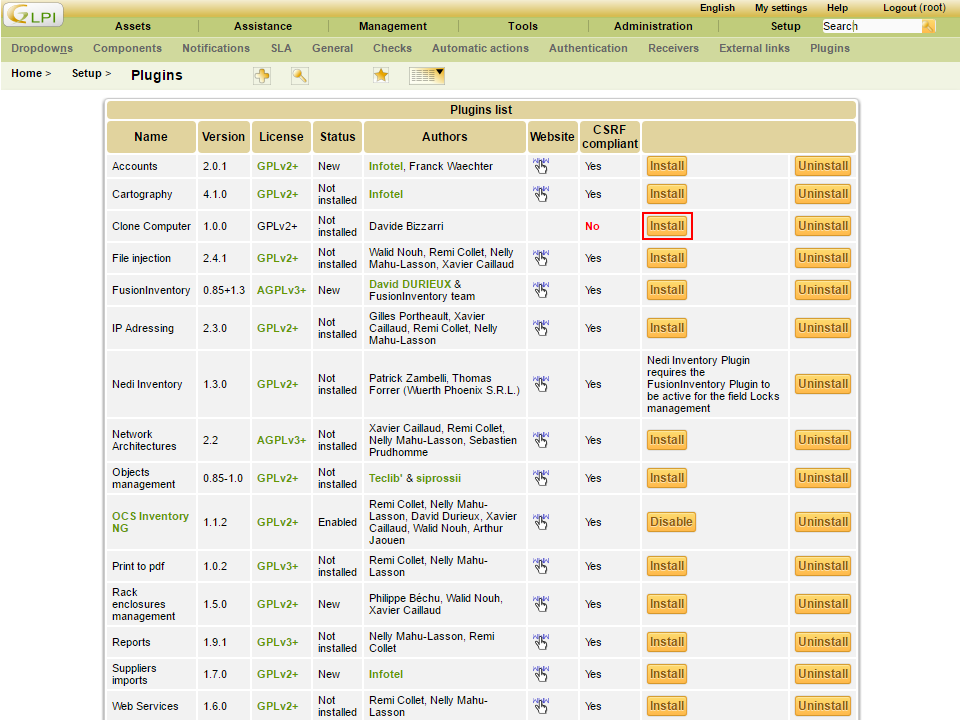Viewport: 960px width, 720px height.
Task: Click the add plus icon
Action: click(262, 76)
